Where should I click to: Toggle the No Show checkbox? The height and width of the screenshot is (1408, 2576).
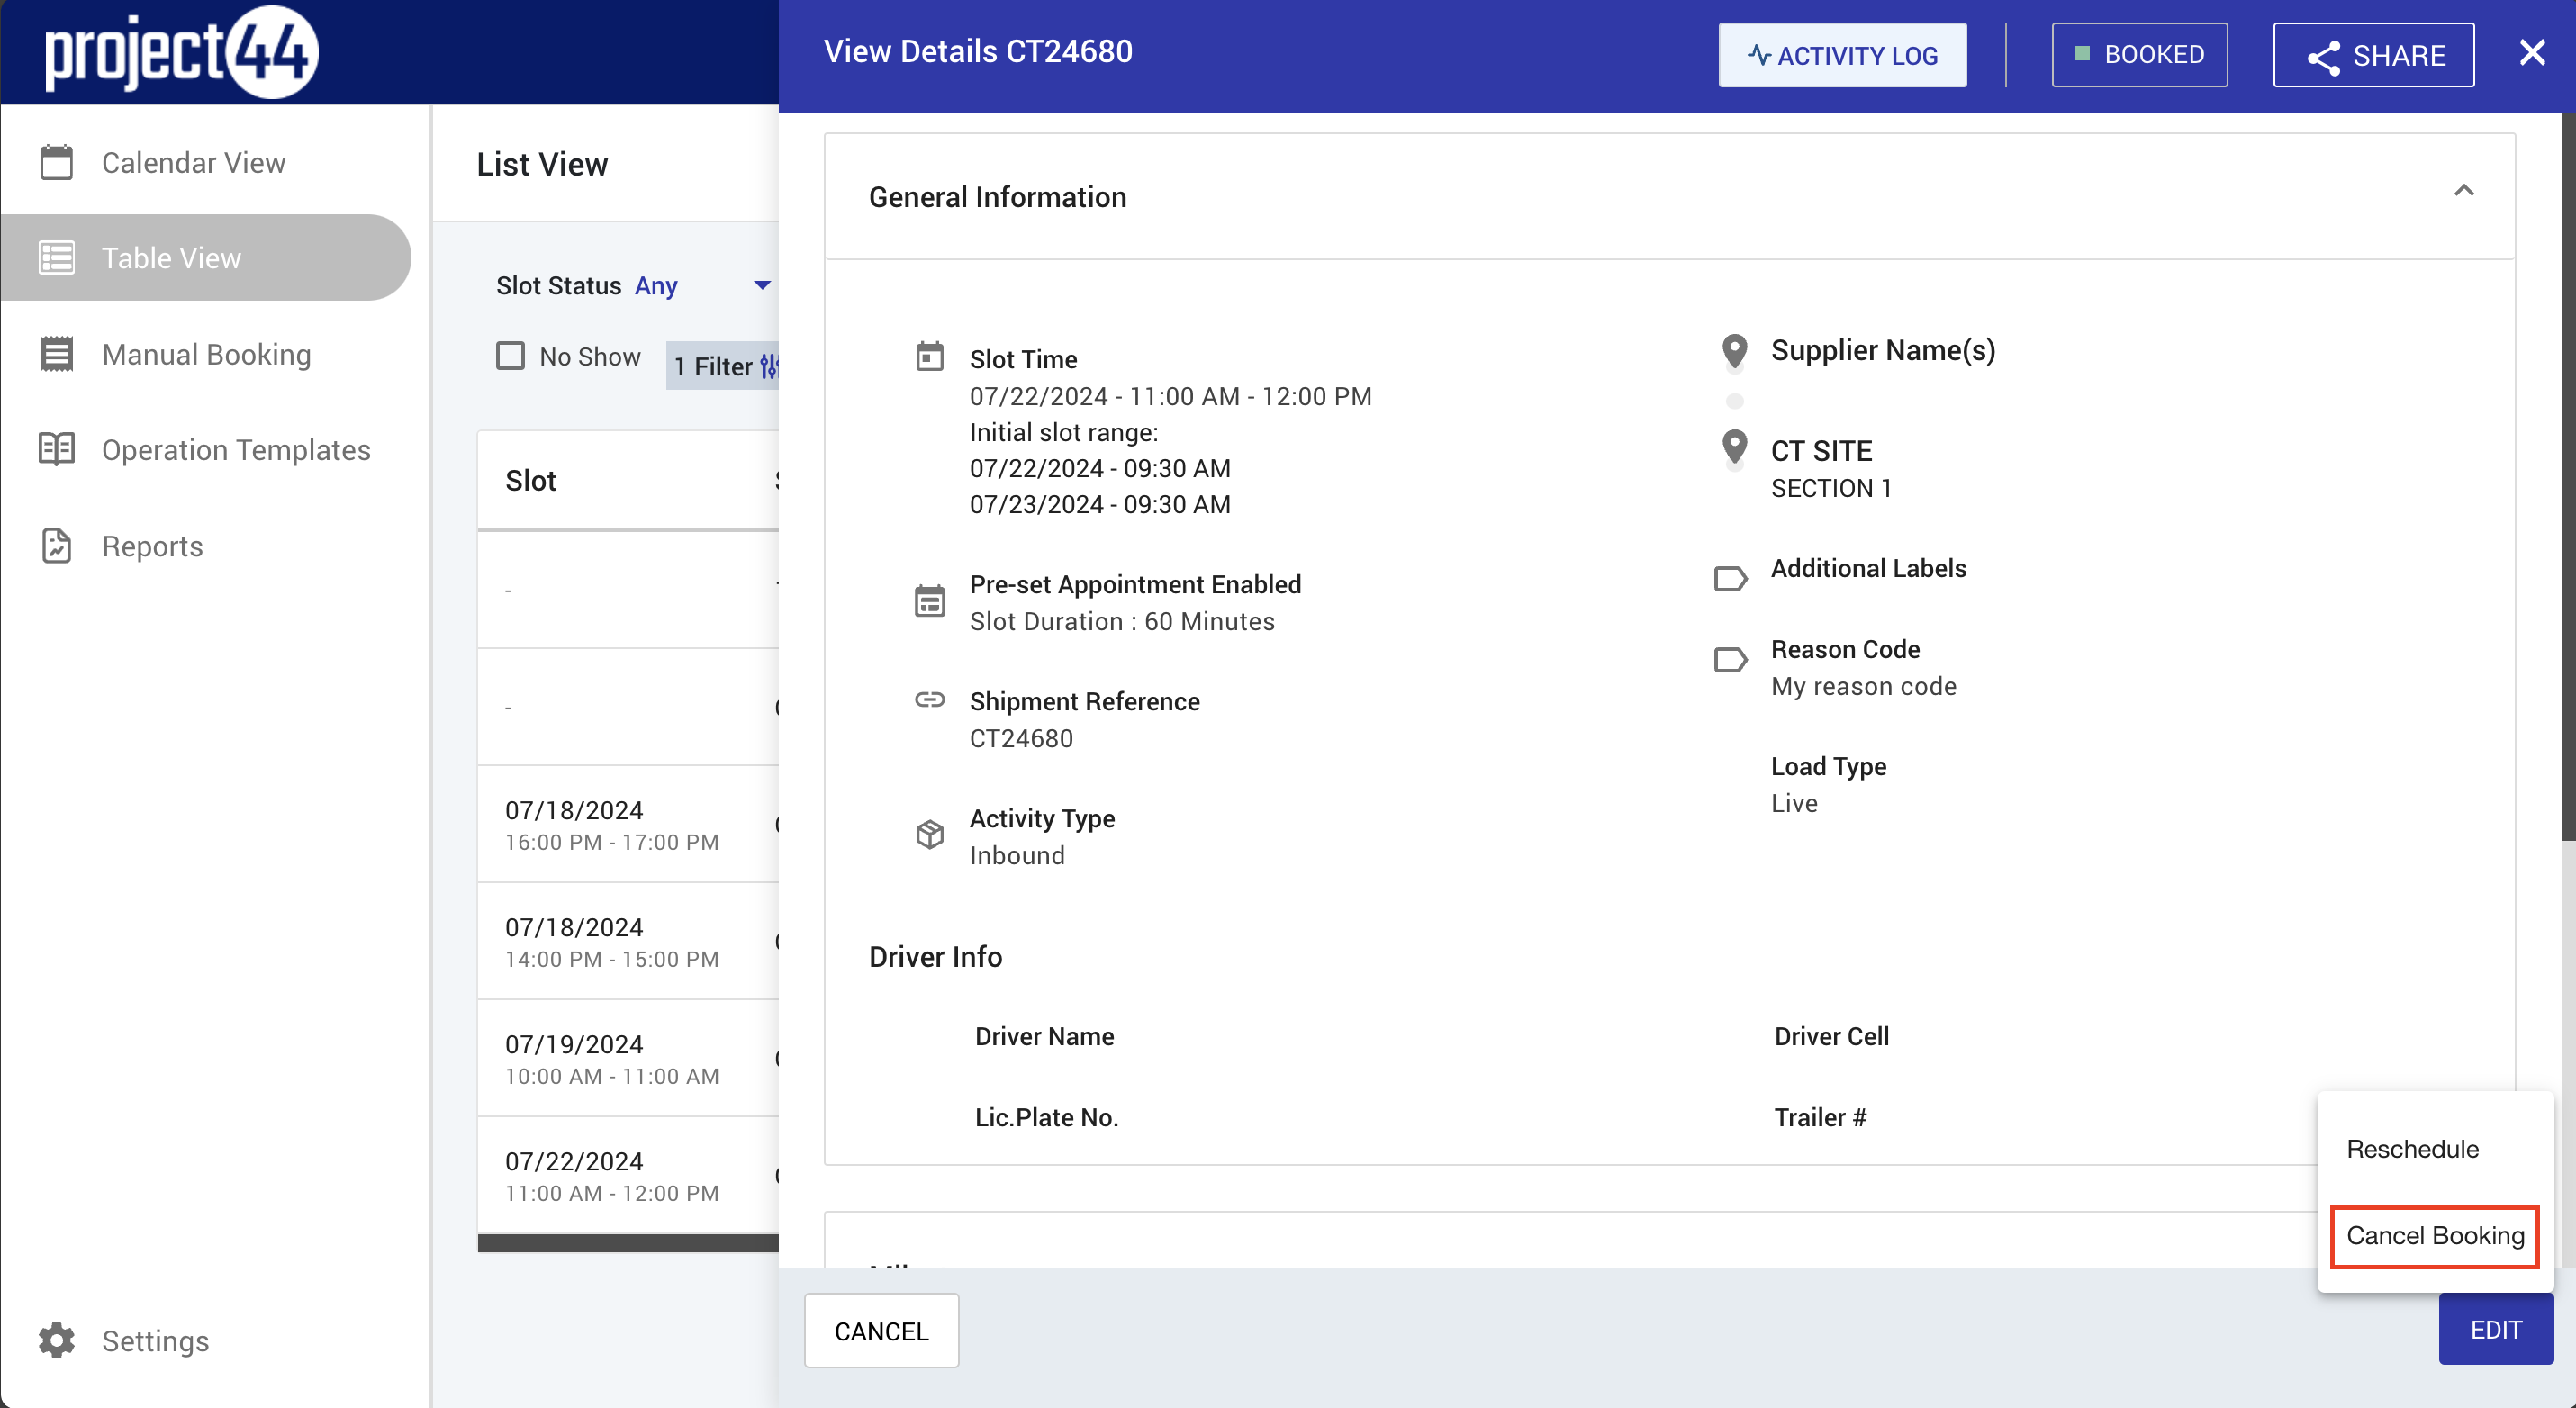(511, 356)
